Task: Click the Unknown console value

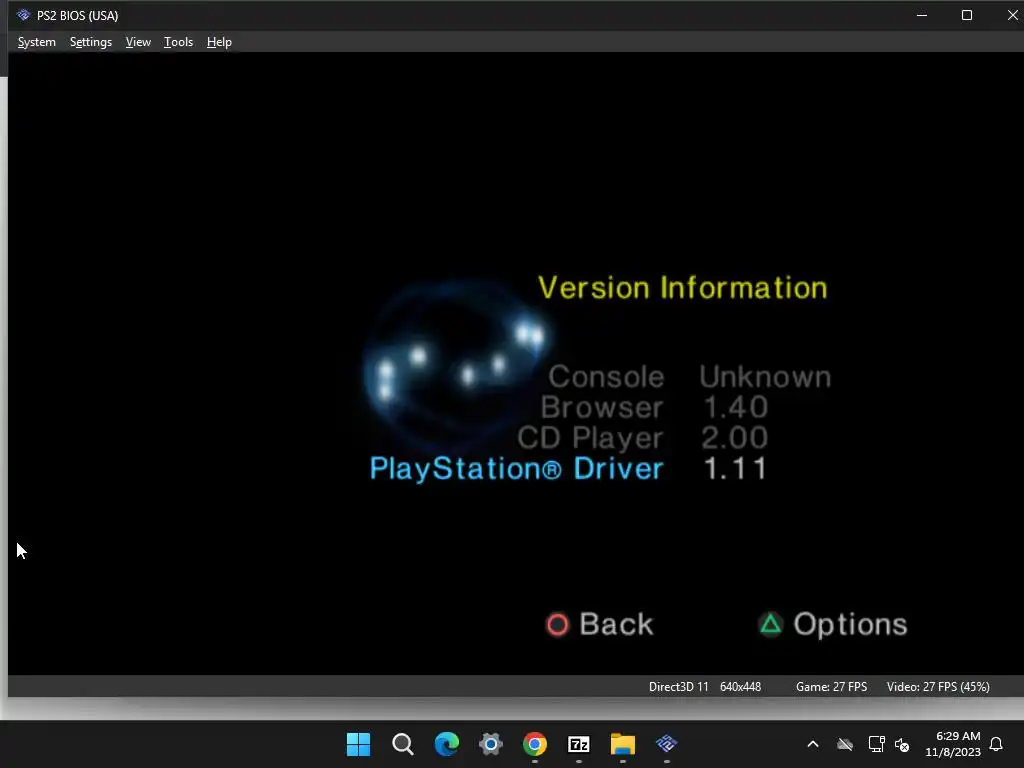Action: (765, 377)
